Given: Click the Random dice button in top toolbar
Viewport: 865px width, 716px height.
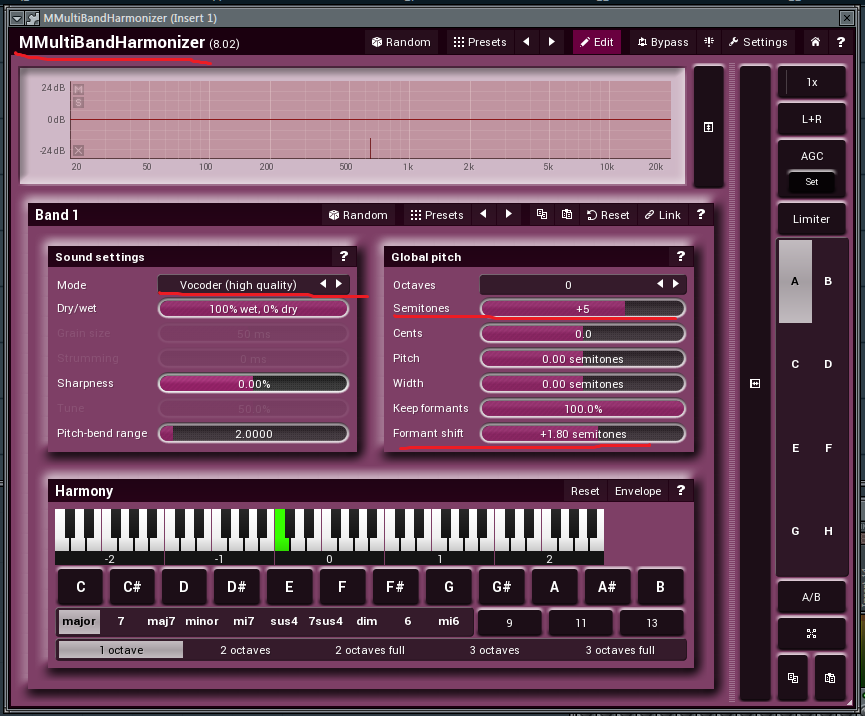Looking at the screenshot, I should (x=401, y=42).
